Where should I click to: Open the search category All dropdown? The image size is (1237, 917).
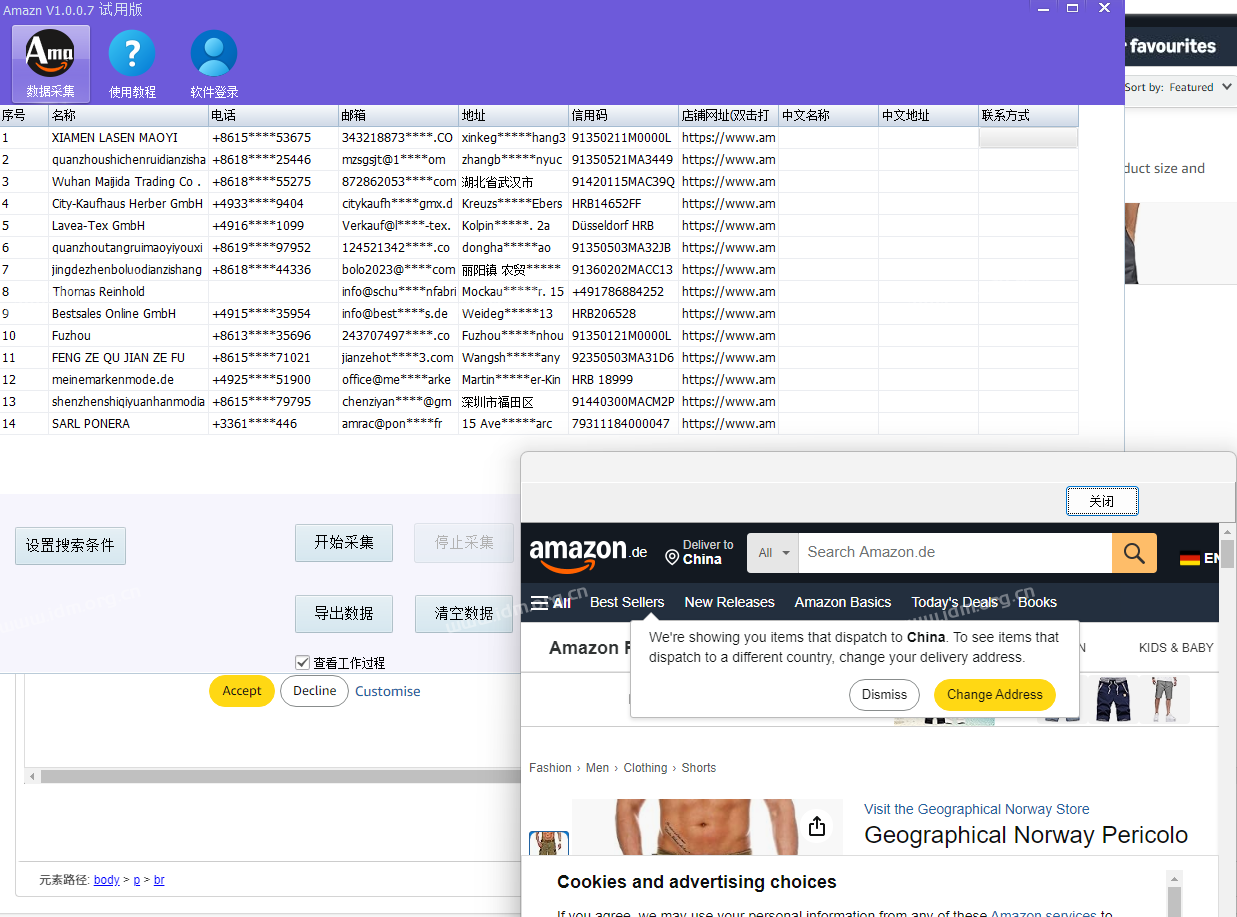773,553
